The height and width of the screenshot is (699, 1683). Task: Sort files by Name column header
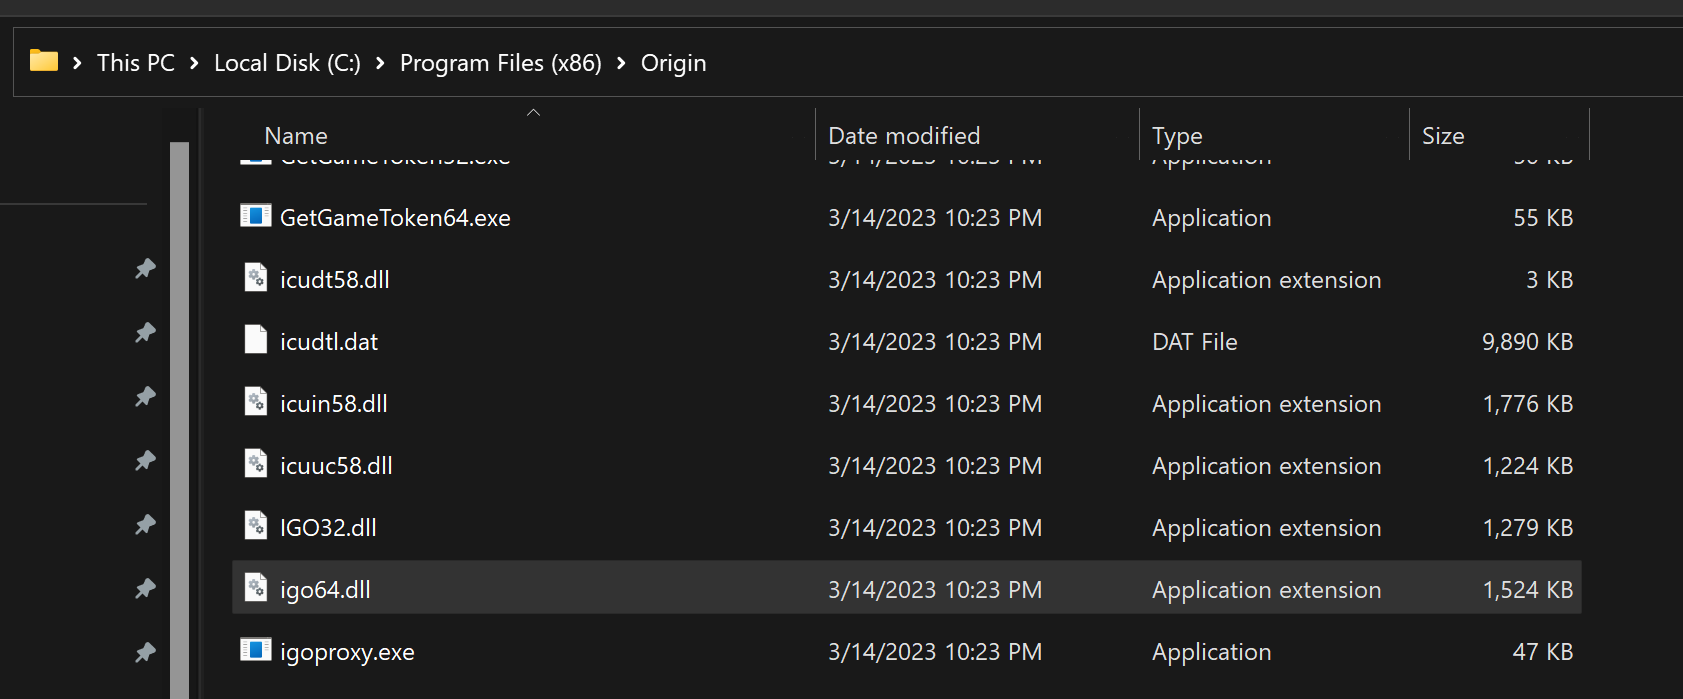(x=296, y=136)
